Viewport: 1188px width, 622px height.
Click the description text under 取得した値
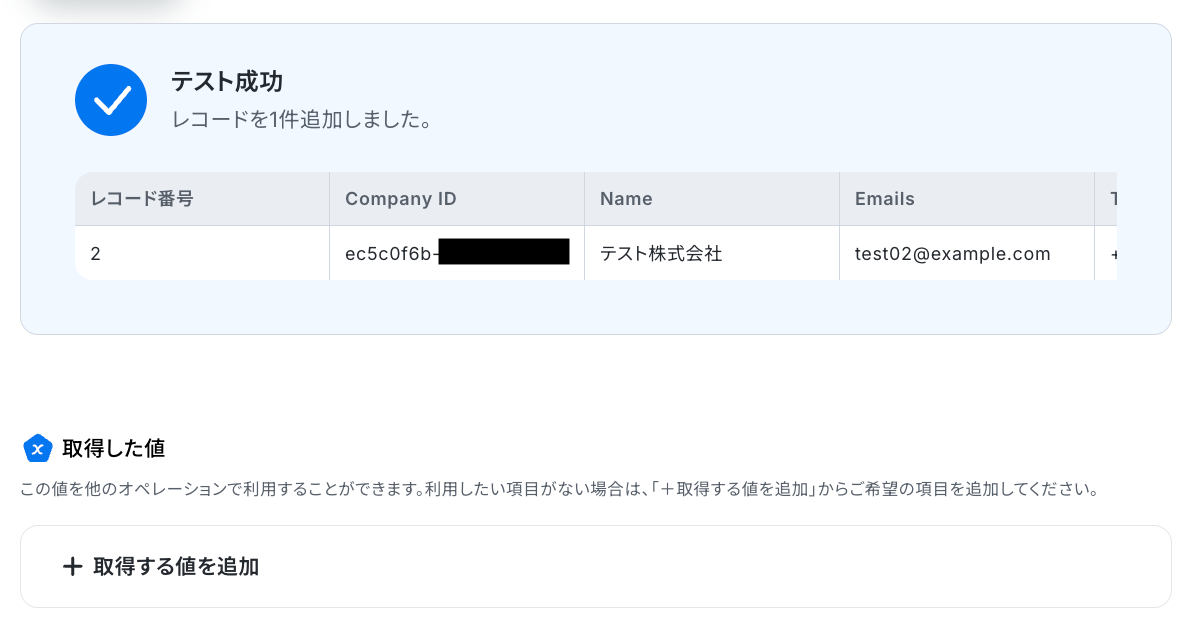pyautogui.click(x=559, y=489)
